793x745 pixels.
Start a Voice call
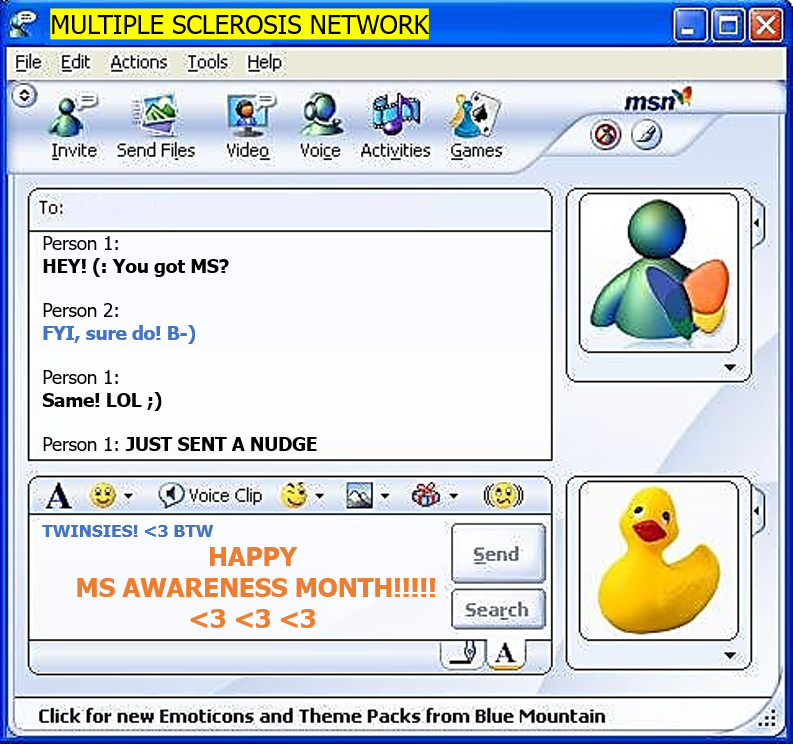[x=320, y=126]
